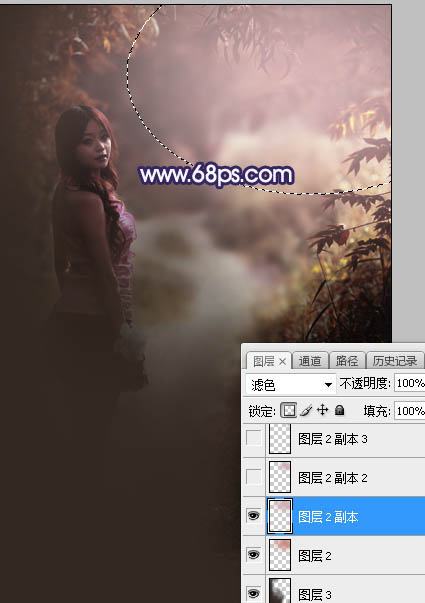This screenshot has height=603, width=425.
Task: Click the 图层 3 layer thumbnail
Action: point(280,591)
